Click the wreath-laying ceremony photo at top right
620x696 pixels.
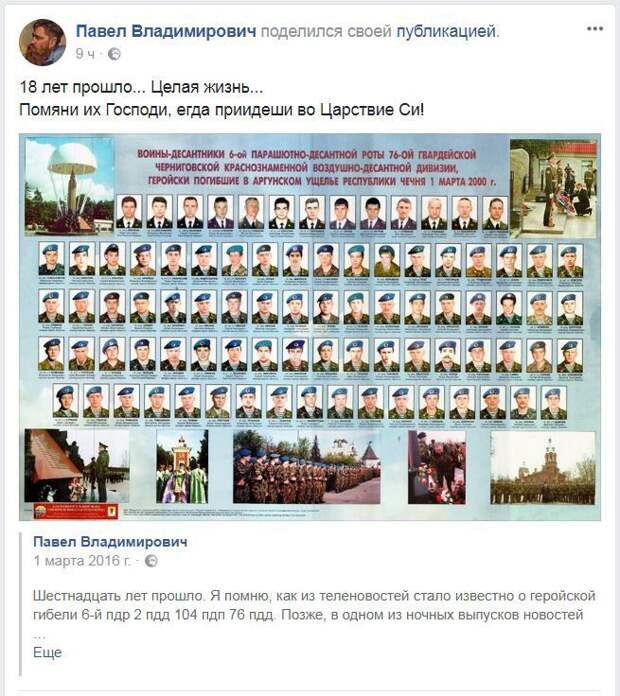553,189
